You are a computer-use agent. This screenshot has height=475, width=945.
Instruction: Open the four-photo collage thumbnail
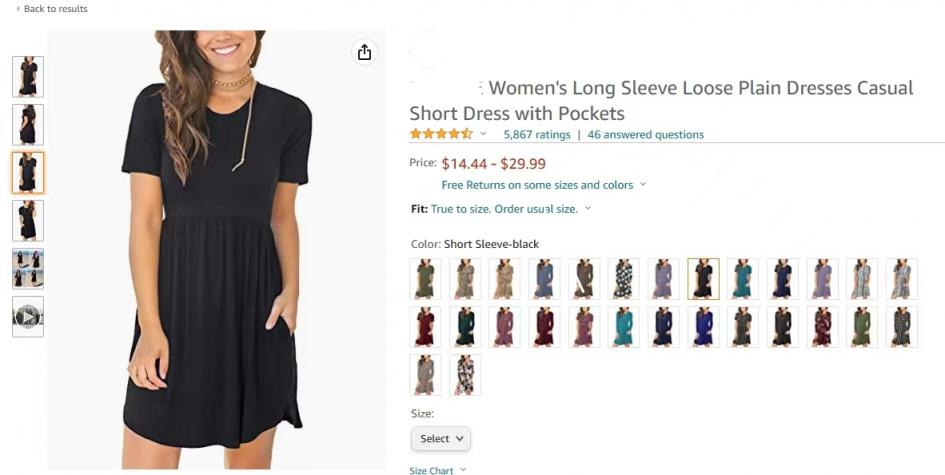(28, 269)
